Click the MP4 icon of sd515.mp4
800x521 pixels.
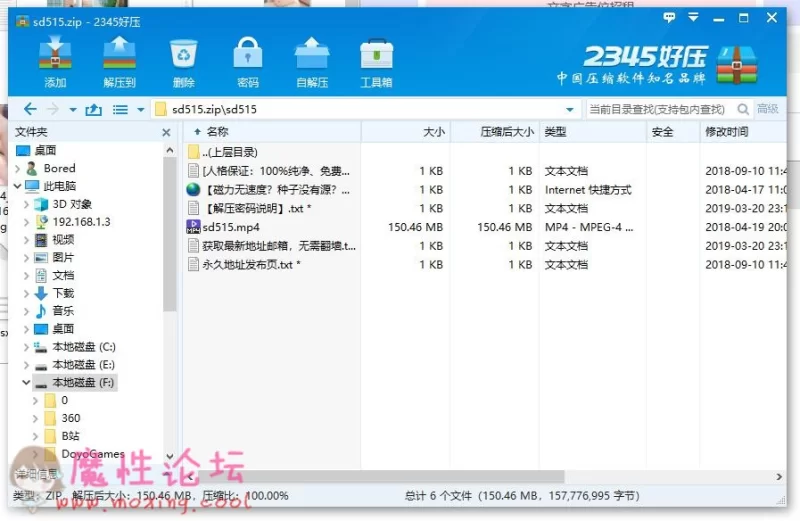[x=193, y=227]
